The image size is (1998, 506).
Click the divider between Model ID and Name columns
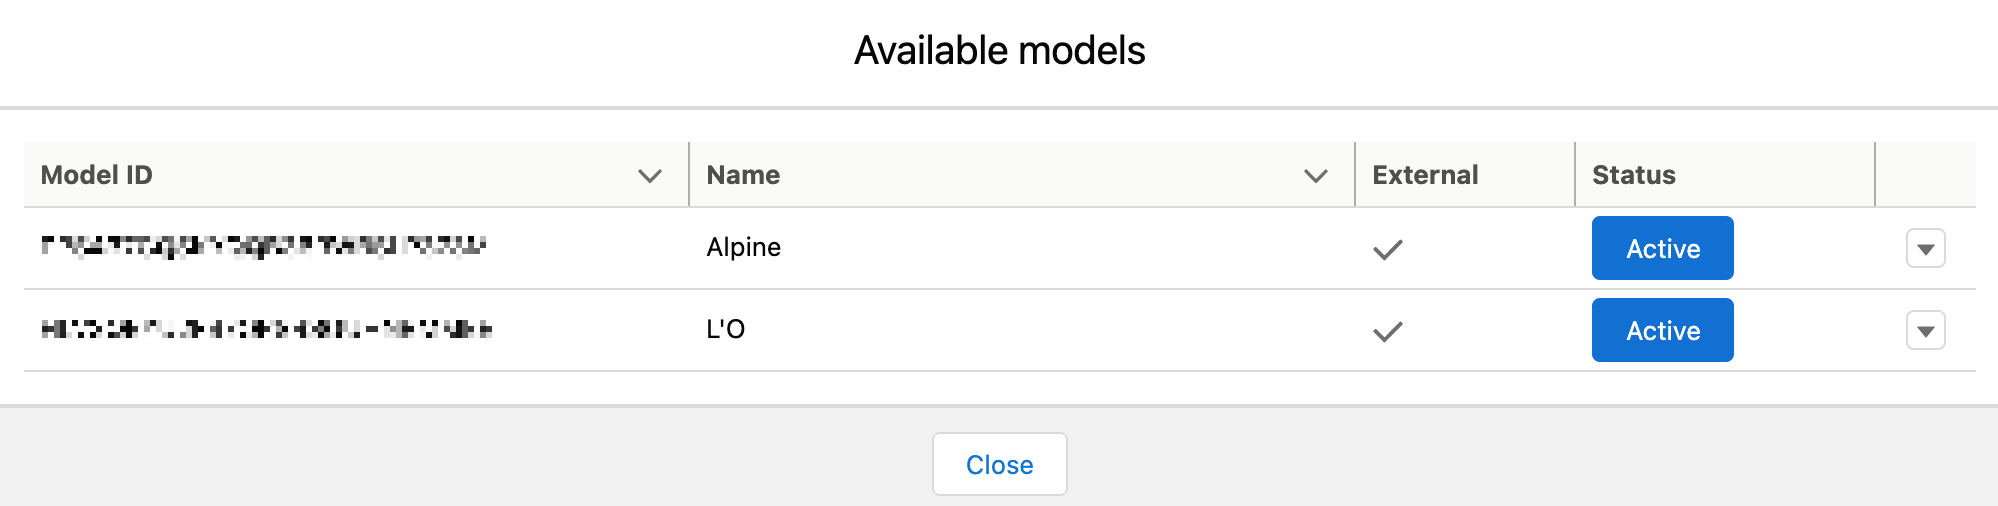(x=689, y=175)
